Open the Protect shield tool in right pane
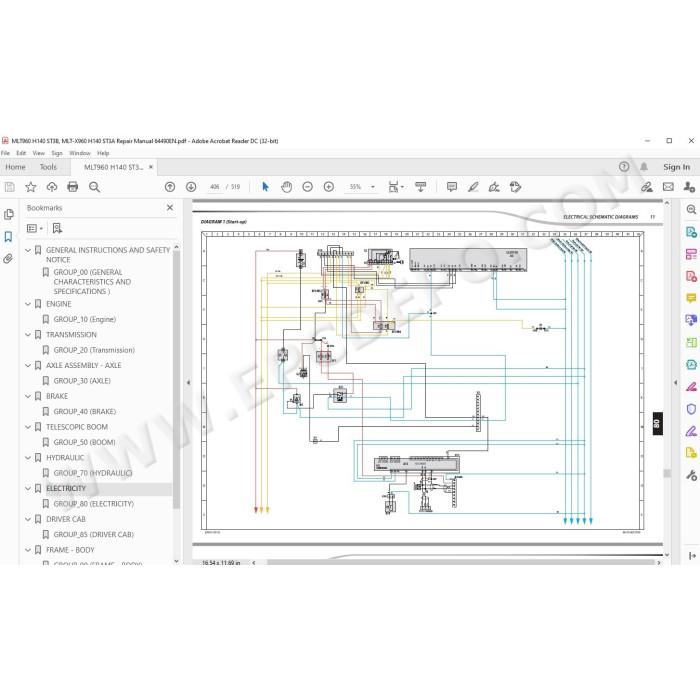Image resolution: width=700 pixels, height=700 pixels. 691,409
